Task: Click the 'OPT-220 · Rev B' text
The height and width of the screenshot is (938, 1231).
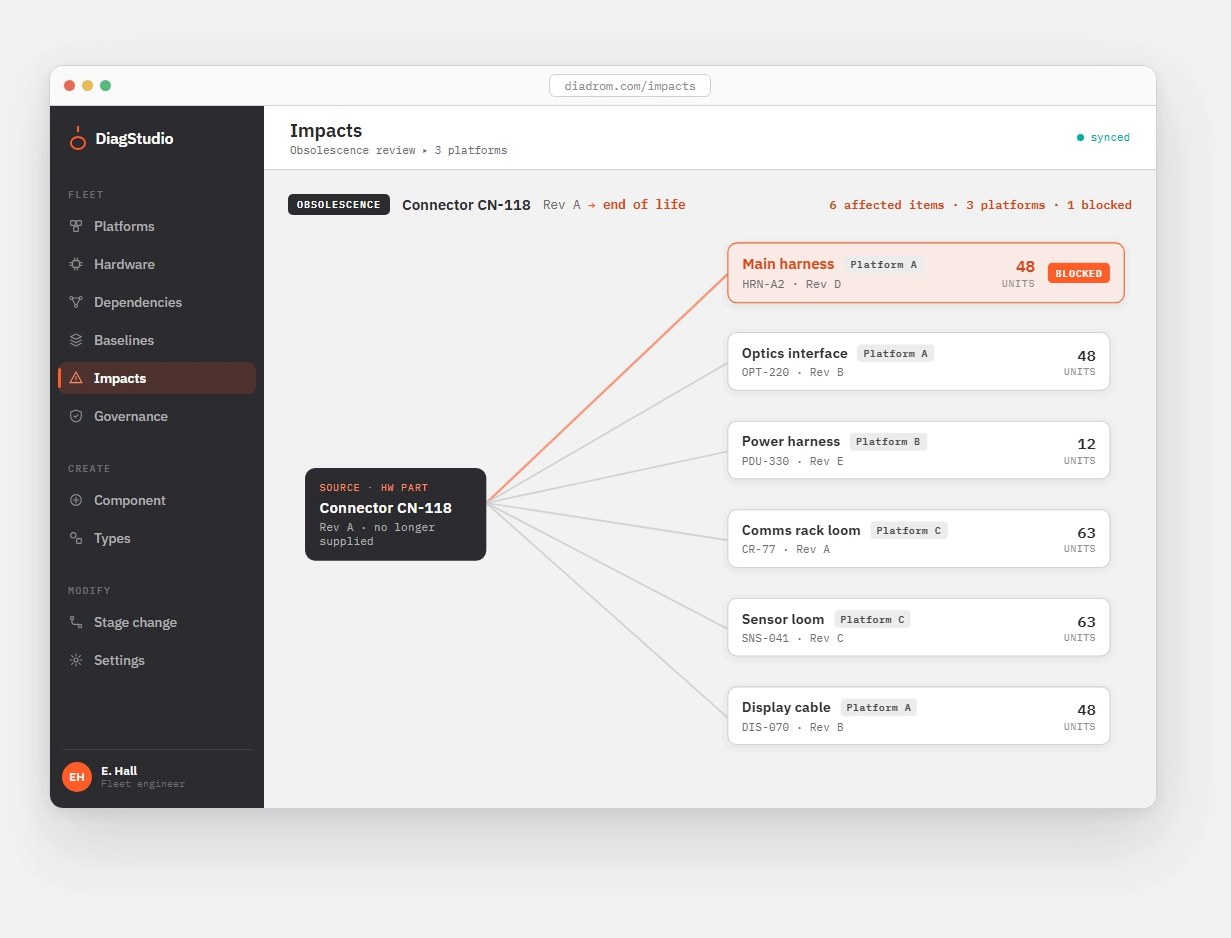Action: click(792, 373)
